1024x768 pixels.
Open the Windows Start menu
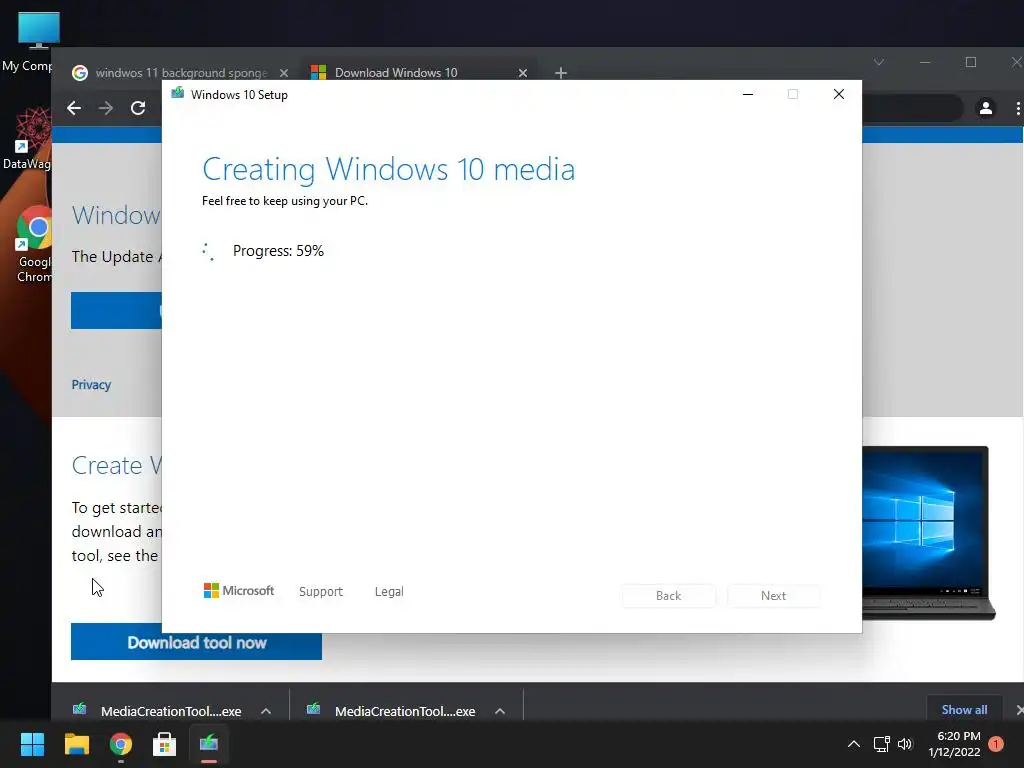(x=32, y=744)
